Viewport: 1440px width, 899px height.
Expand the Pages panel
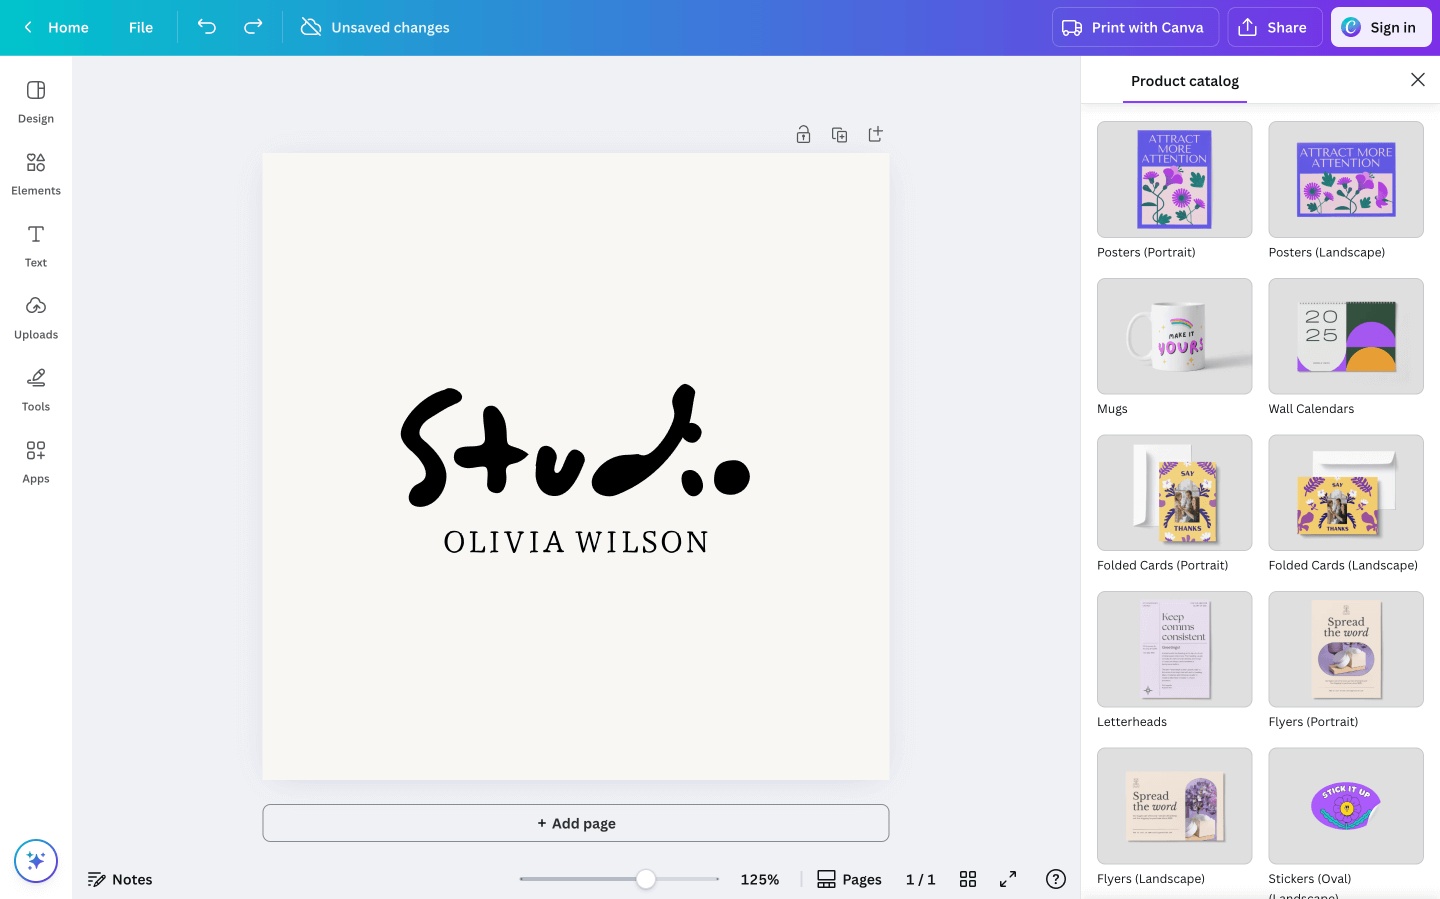[849, 879]
